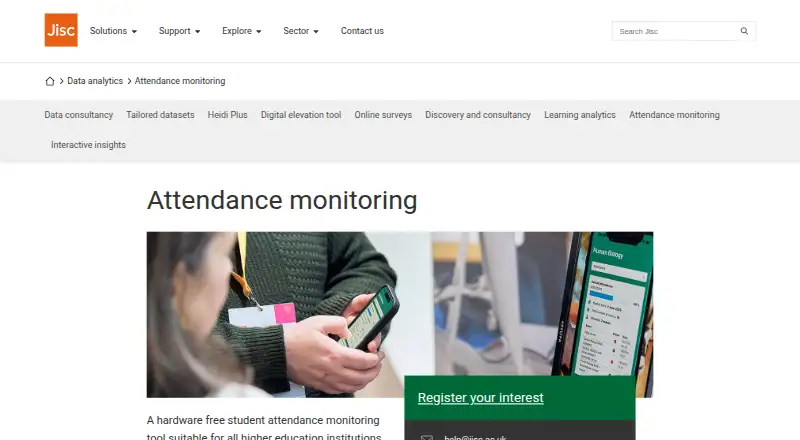Open the Contact us page
Image resolution: width=800 pixels, height=440 pixels.
[x=362, y=31]
